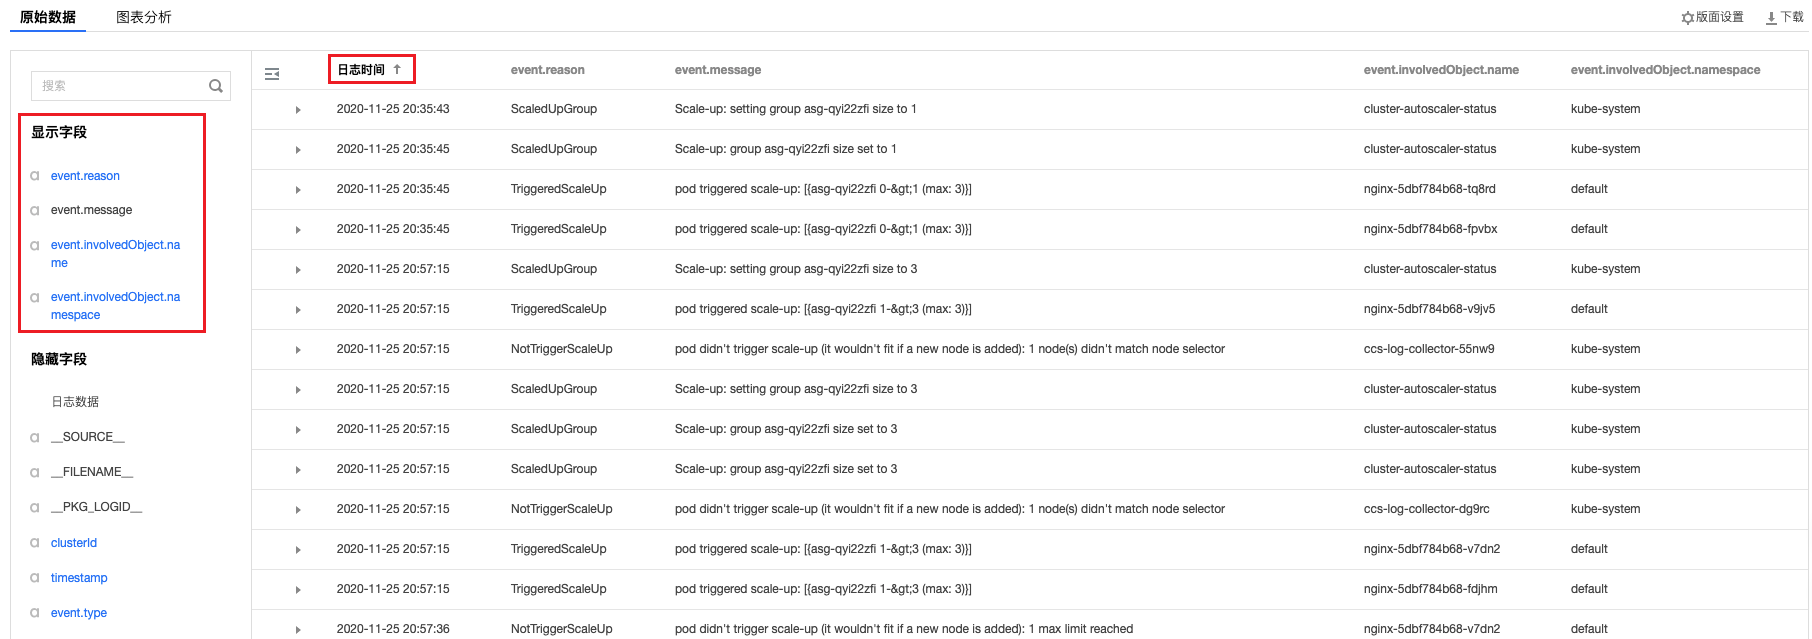Toggle visibility icon for event.message field

[35, 211]
